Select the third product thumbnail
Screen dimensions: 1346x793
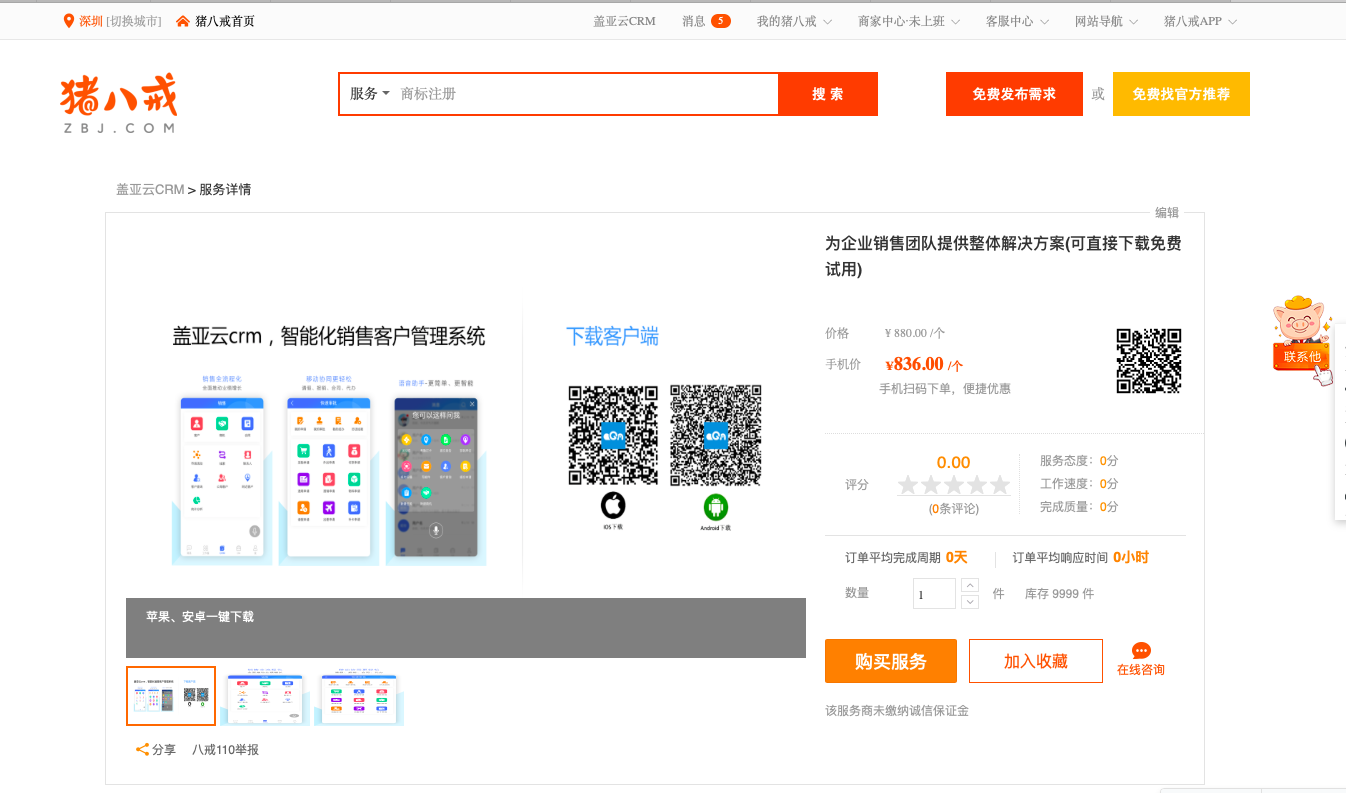(x=359, y=695)
